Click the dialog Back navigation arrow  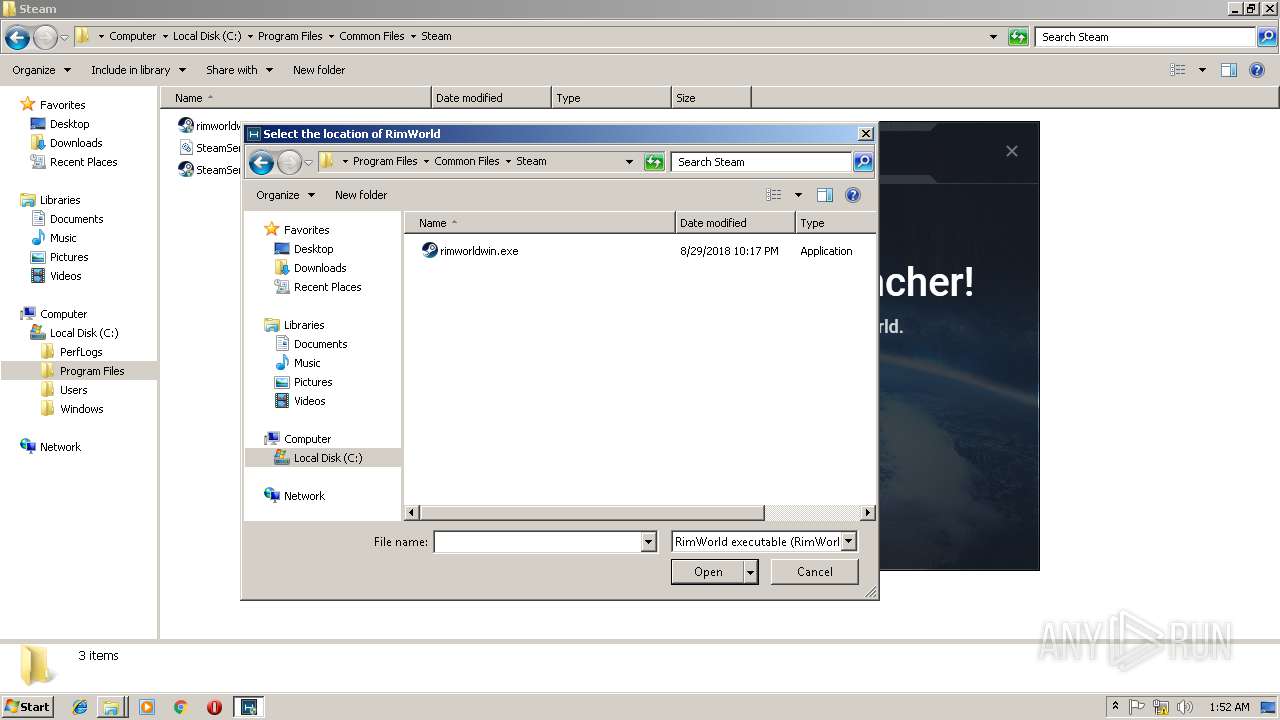click(x=261, y=162)
